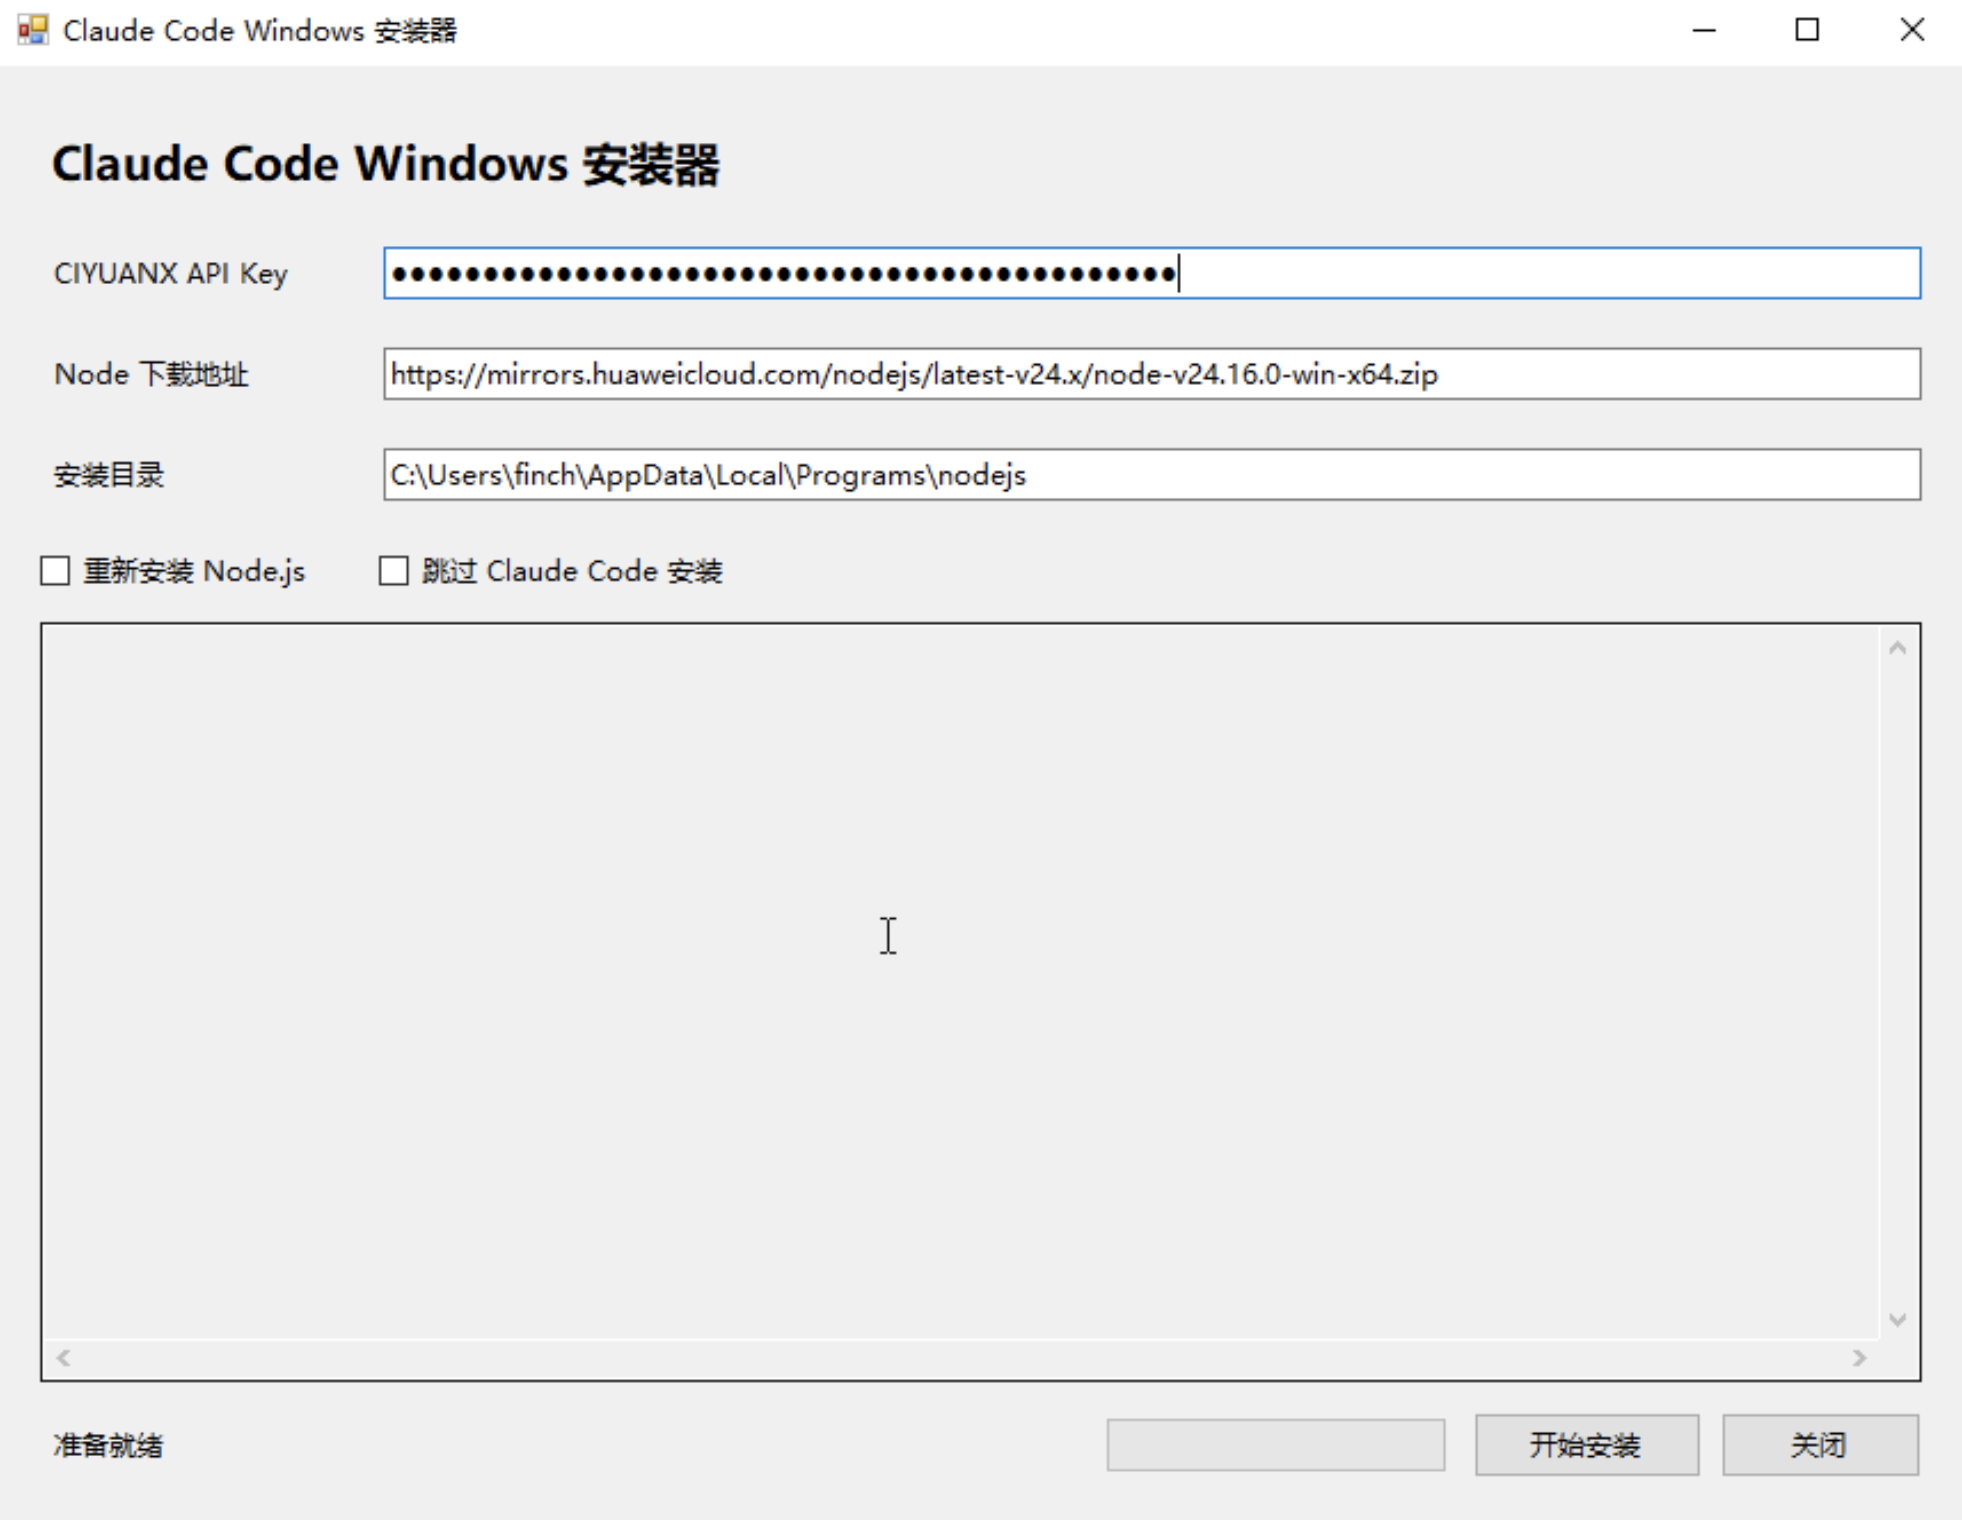
Task: Close the installer window with X
Action: [x=1912, y=30]
